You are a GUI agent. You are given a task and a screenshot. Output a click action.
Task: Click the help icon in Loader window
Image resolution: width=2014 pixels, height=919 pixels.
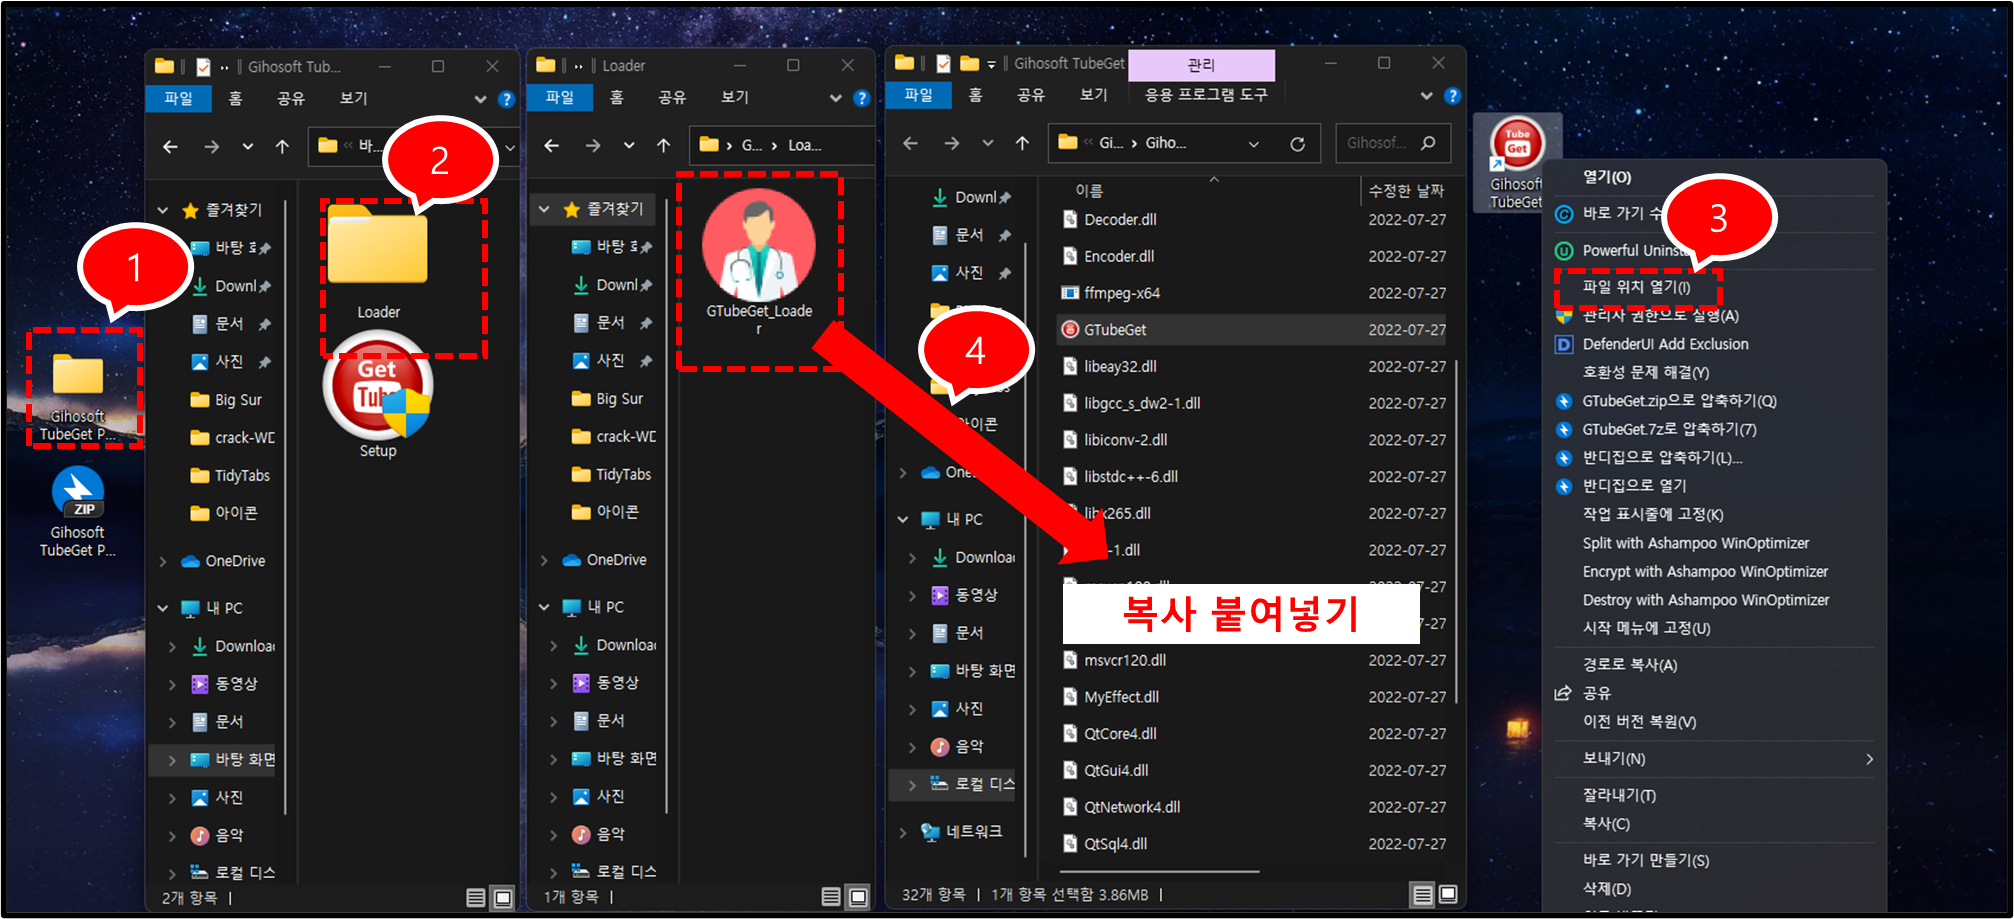click(x=862, y=98)
